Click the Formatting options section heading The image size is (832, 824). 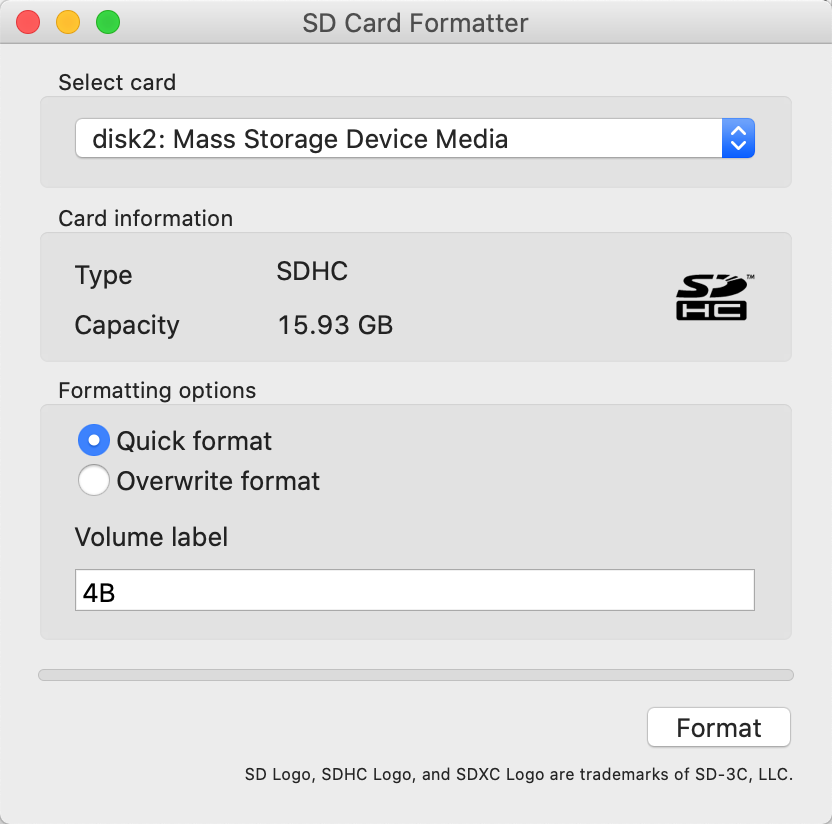point(157,391)
